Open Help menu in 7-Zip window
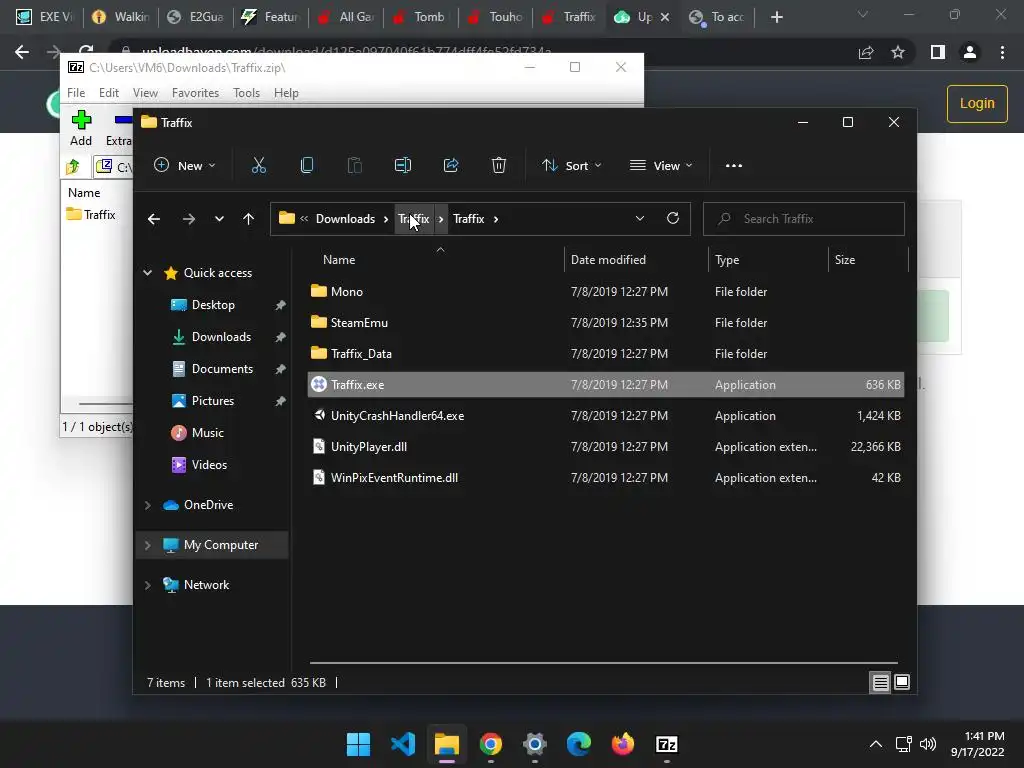 pyautogui.click(x=286, y=93)
